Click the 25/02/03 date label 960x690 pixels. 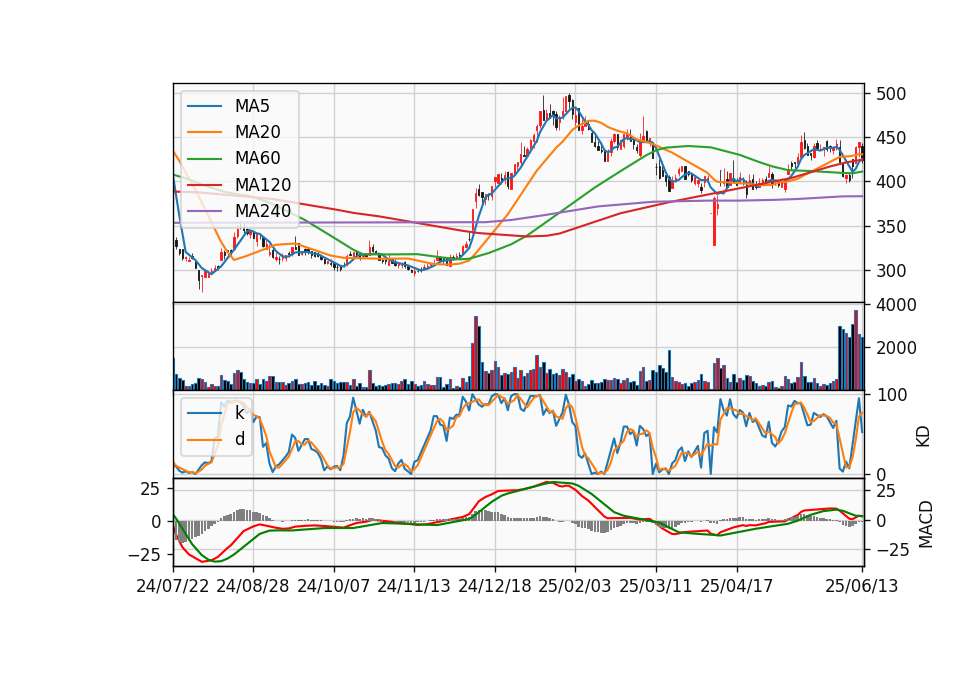point(575,586)
